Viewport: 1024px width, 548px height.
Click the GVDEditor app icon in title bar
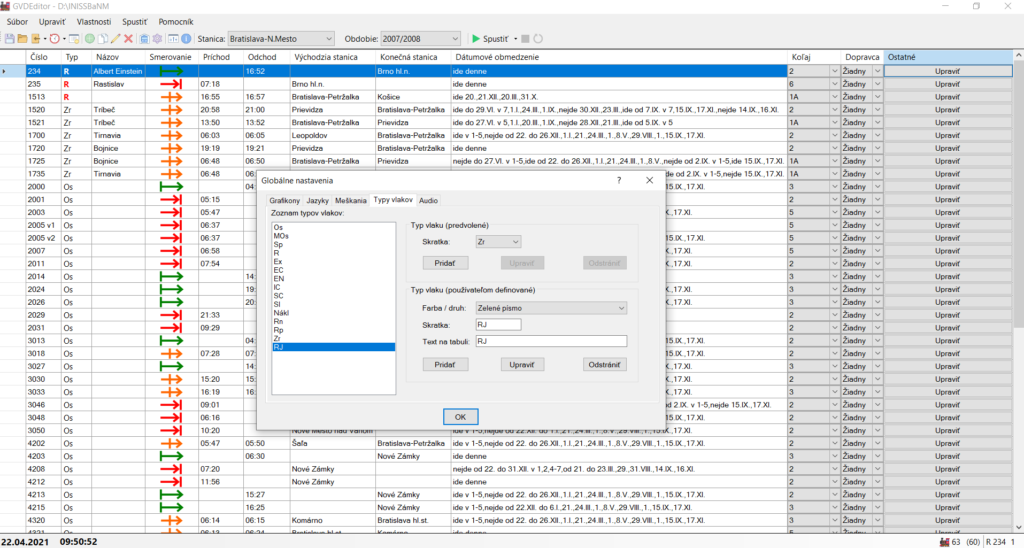(6, 6)
